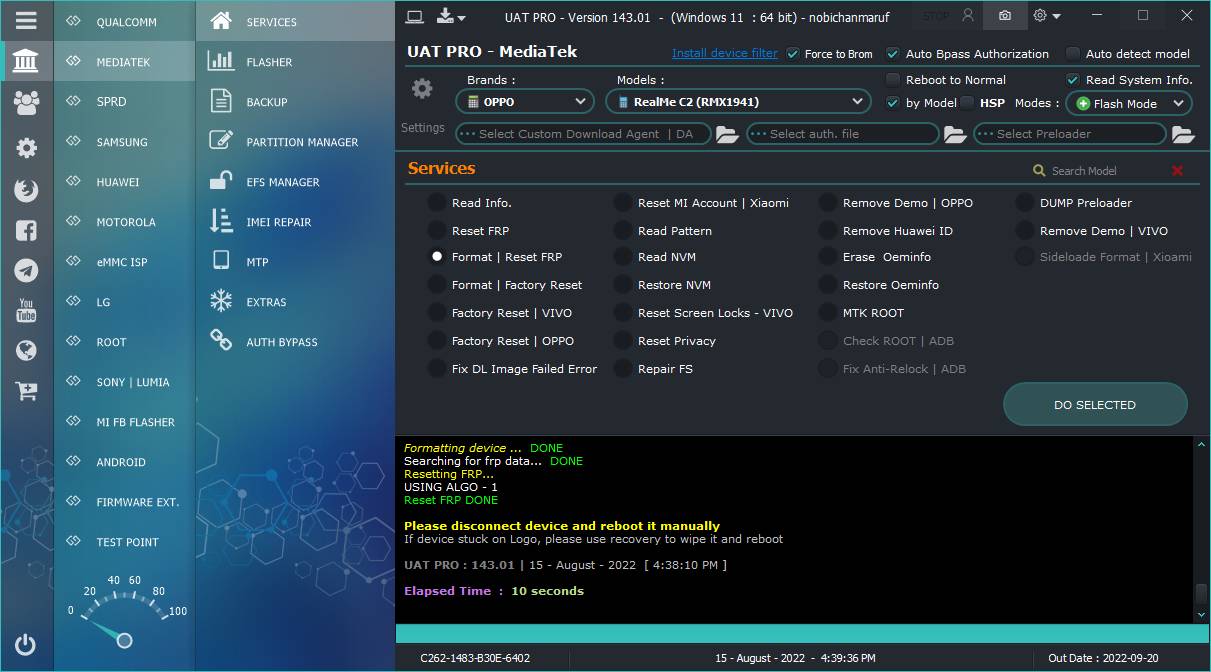This screenshot has height=672, width=1211.
Task: Open the EFS MANAGER tab
Action: click(295, 182)
